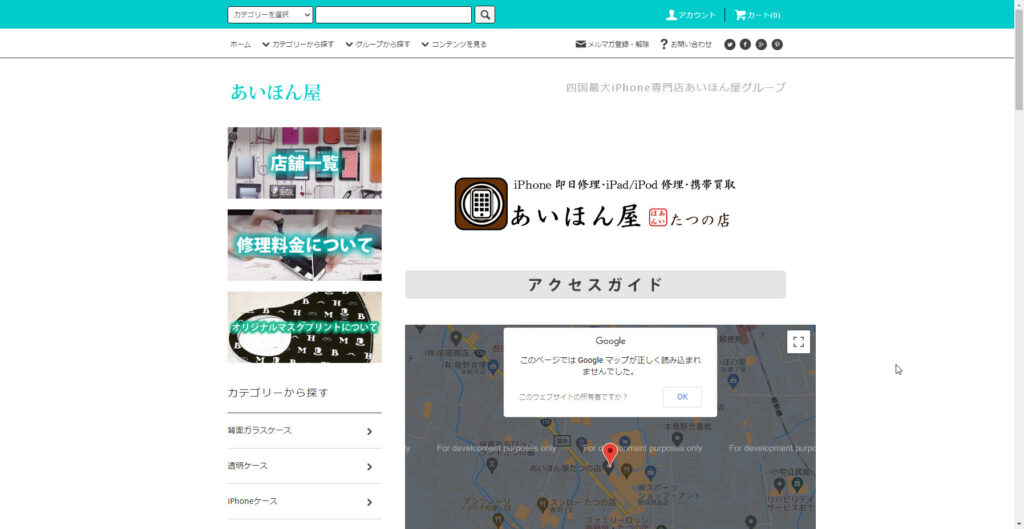Expand カテゴリーから探す menu in navigation bar
The image size is (1024, 529).
pos(298,44)
